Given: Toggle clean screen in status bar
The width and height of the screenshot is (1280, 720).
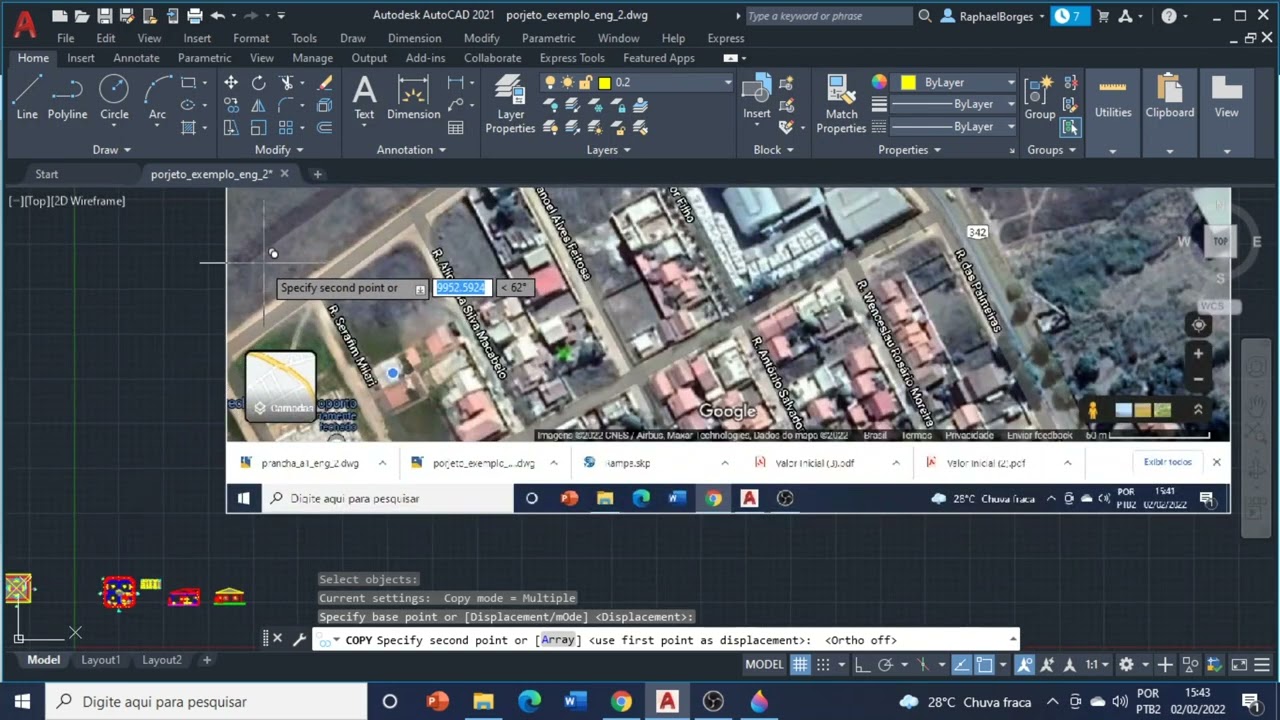Looking at the screenshot, I should pos(1239,664).
